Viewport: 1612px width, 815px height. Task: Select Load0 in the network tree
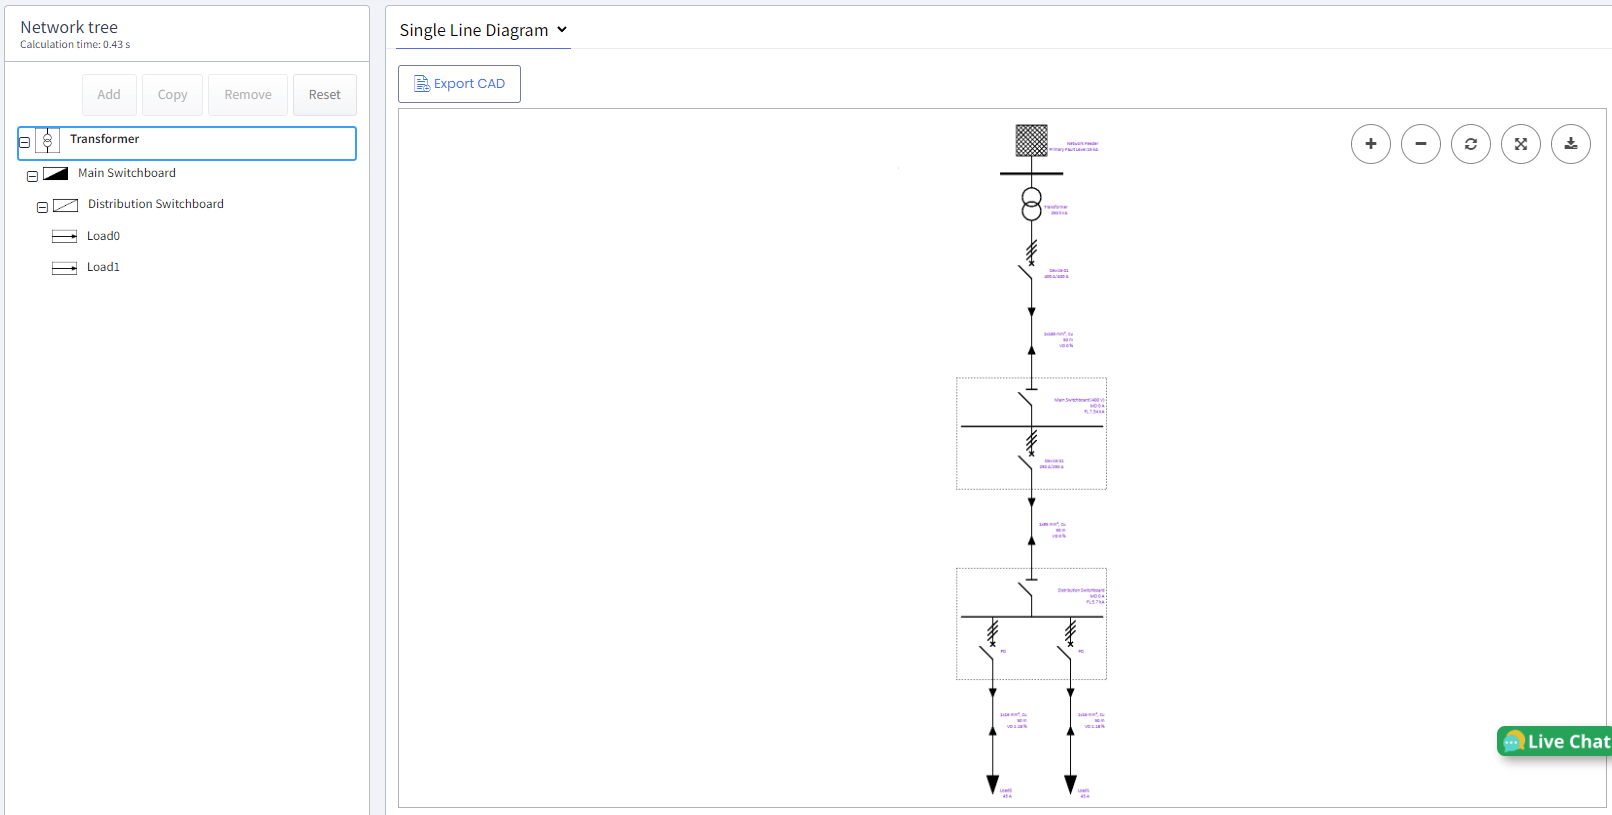point(103,236)
